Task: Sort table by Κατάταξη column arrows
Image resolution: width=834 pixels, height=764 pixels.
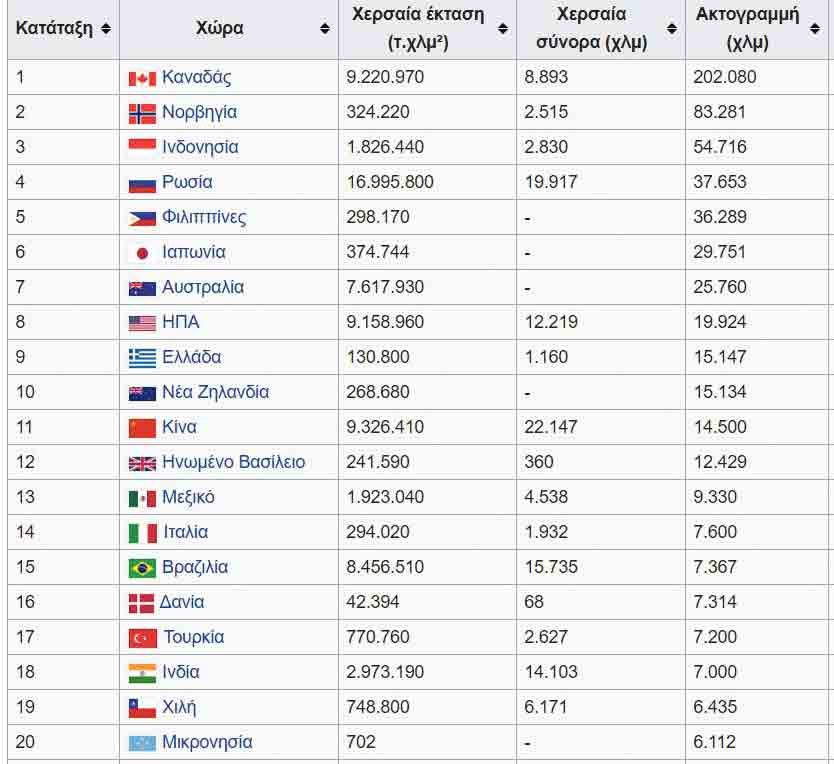Action: [106, 28]
